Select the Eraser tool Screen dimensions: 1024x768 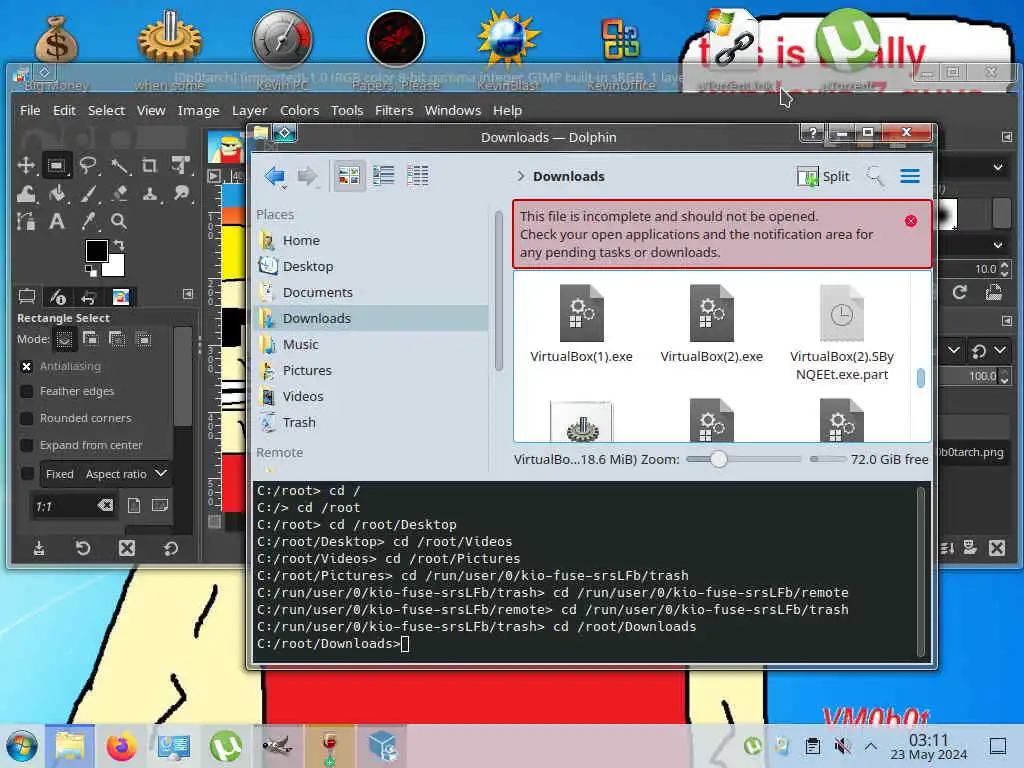[x=119, y=193]
